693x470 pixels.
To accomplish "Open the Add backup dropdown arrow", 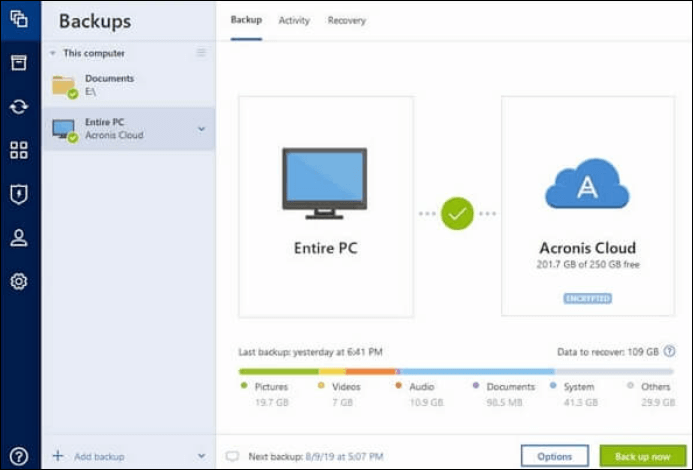I will coord(202,456).
